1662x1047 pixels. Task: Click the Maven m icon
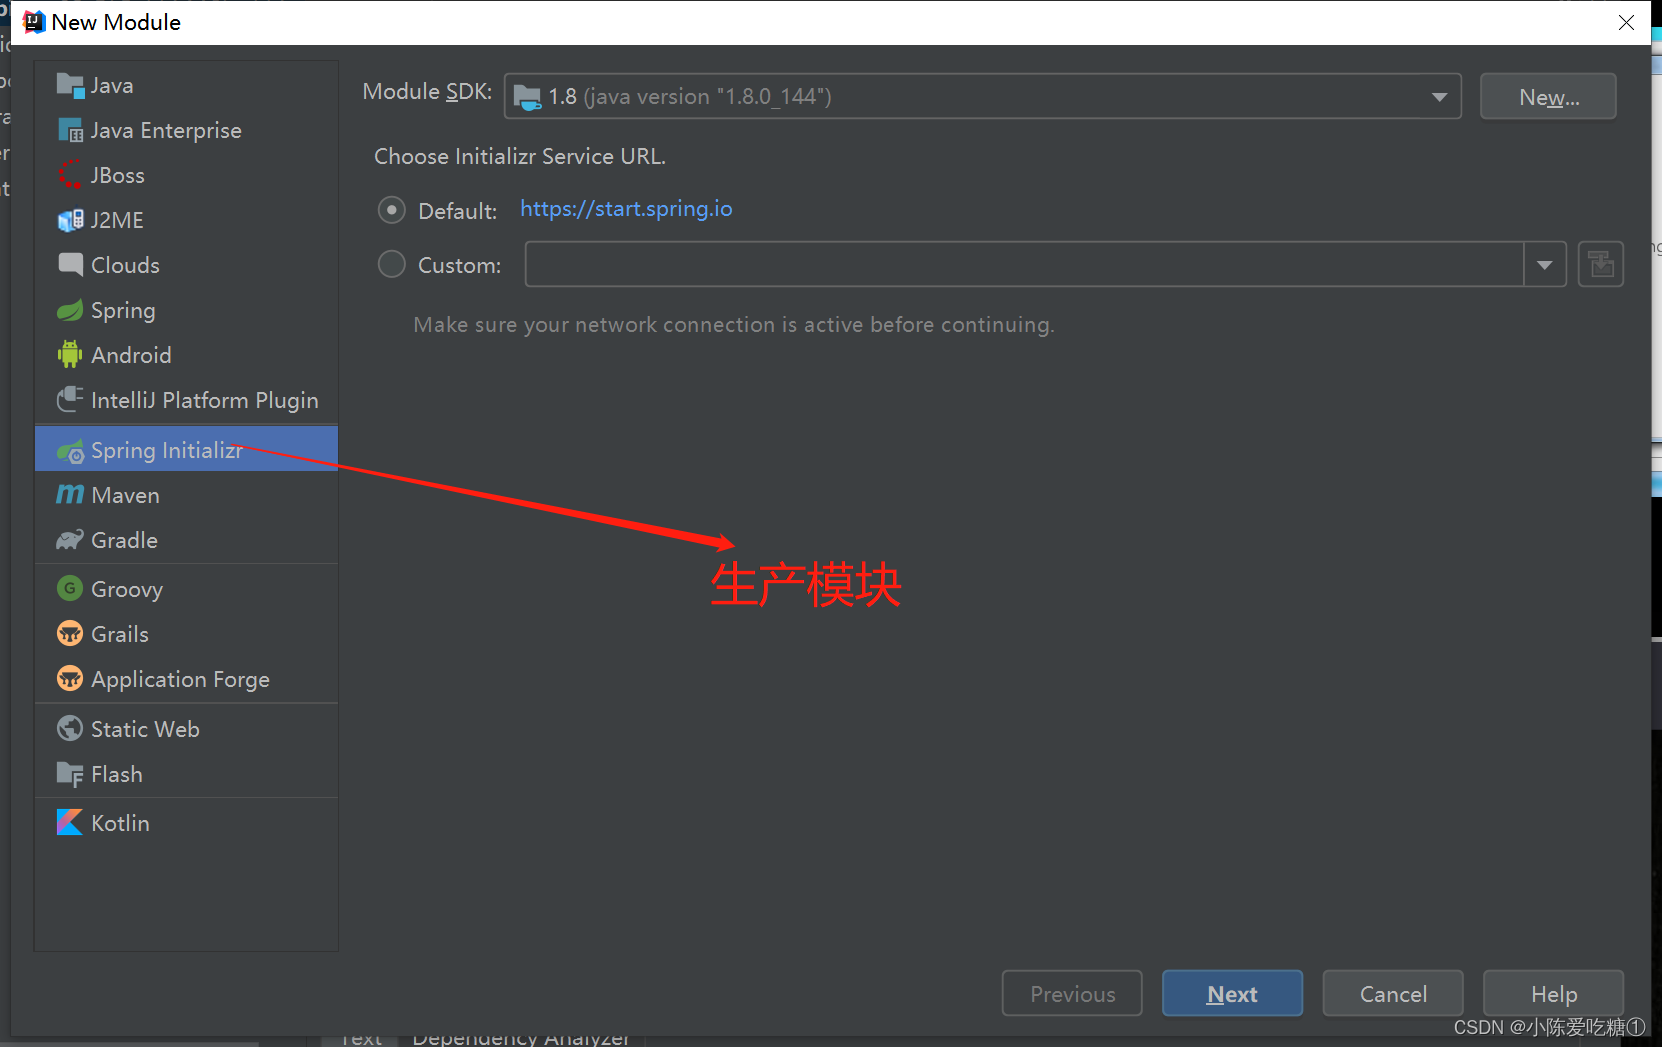click(x=70, y=495)
